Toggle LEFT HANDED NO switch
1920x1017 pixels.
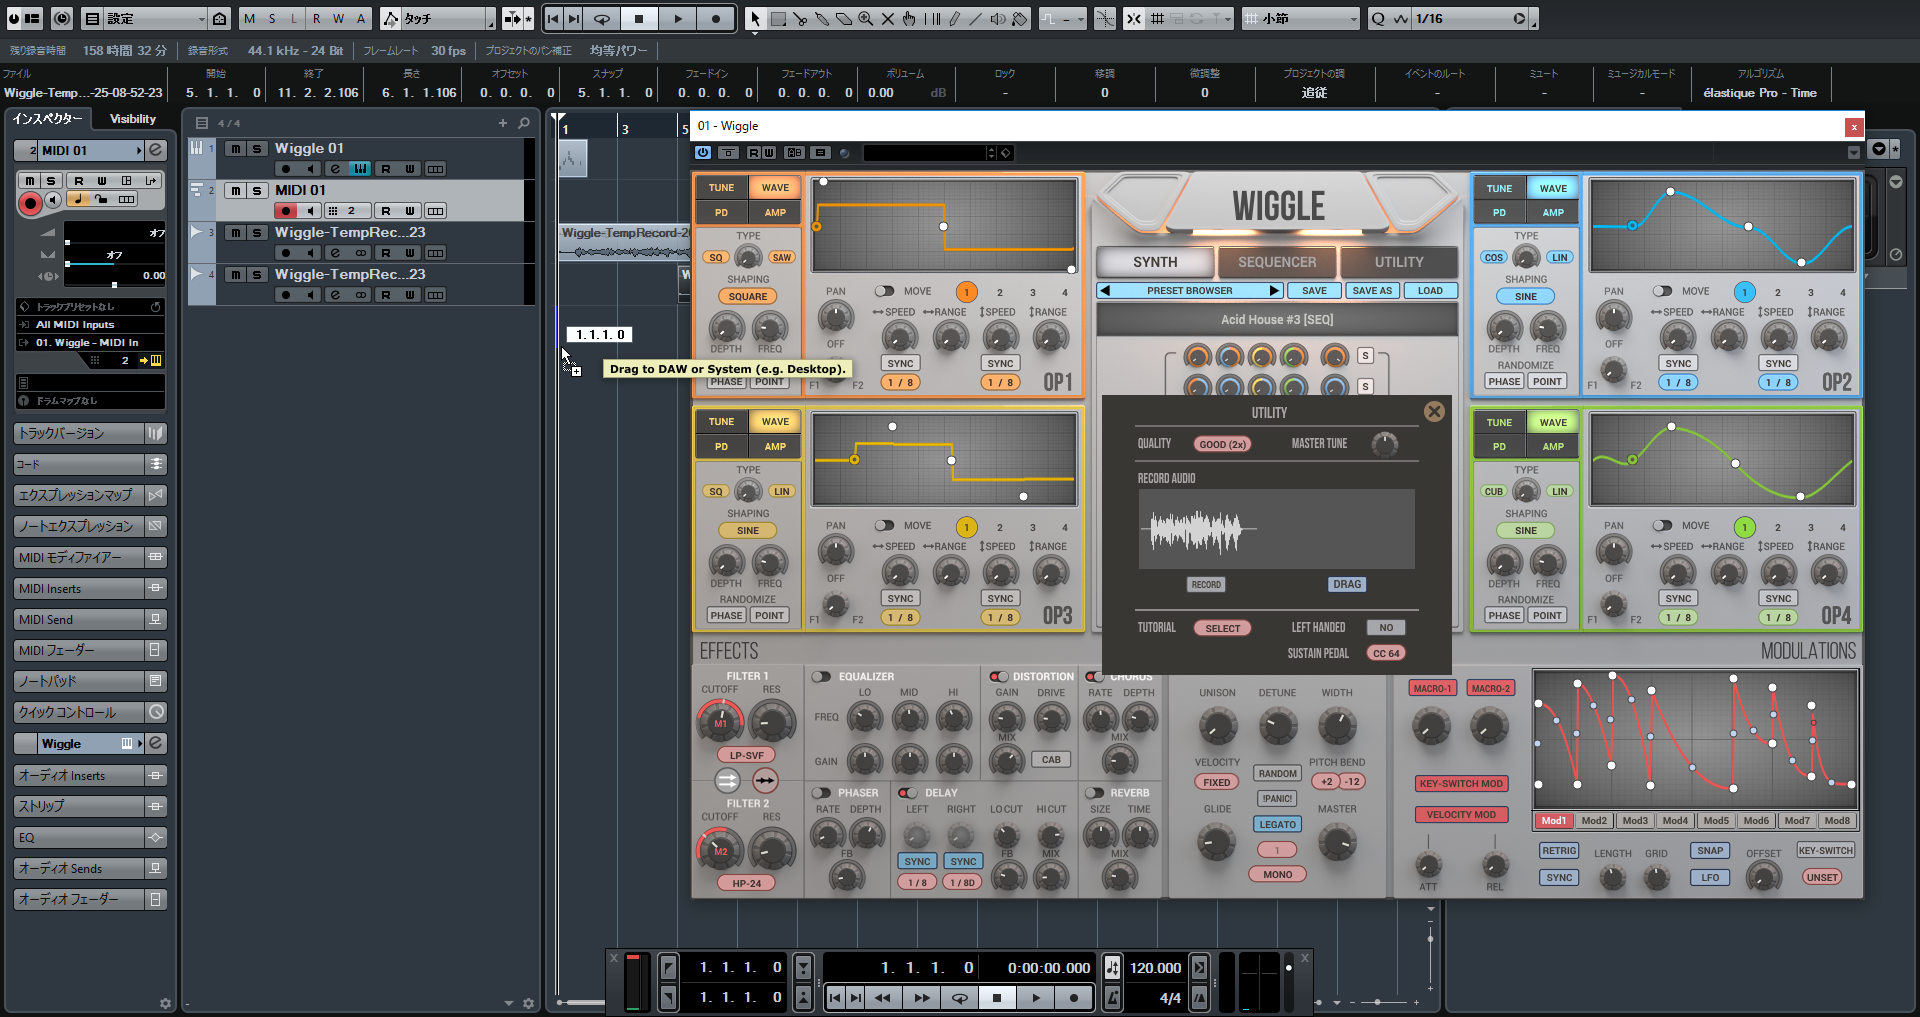point(1386,628)
